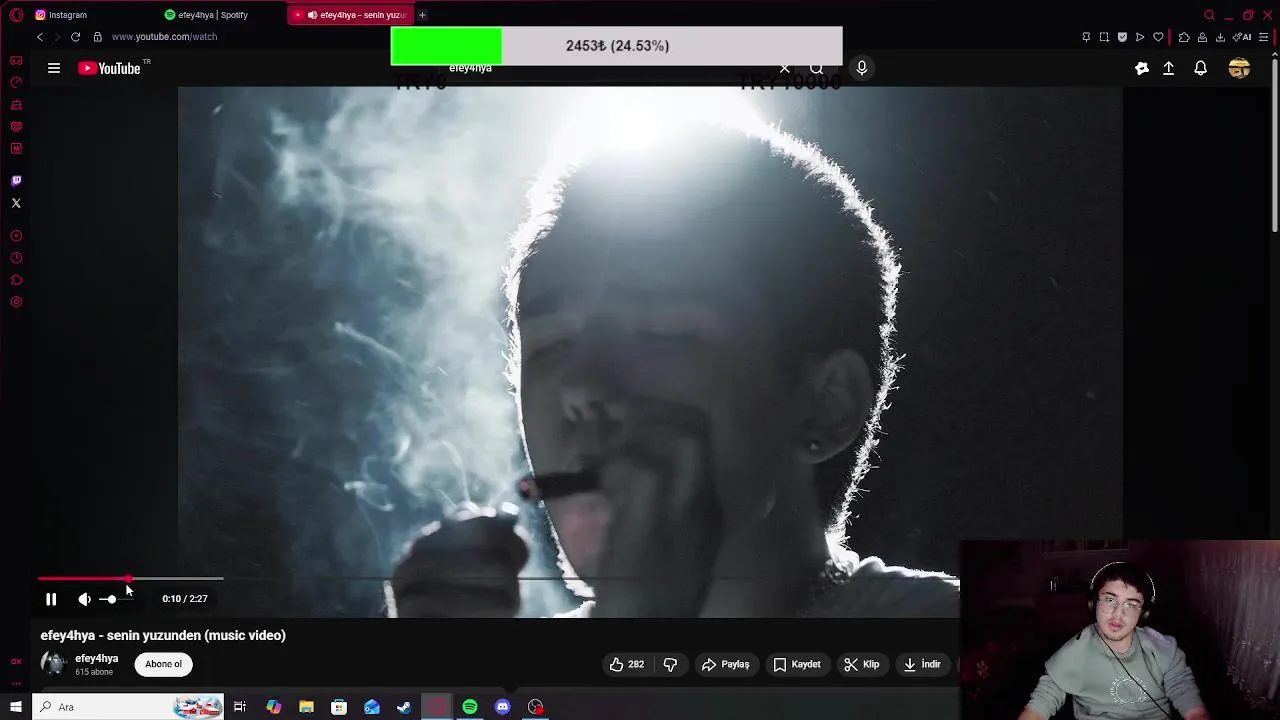Click the Kaydet save button
1280x720 pixels.
pyautogui.click(x=797, y=664)
